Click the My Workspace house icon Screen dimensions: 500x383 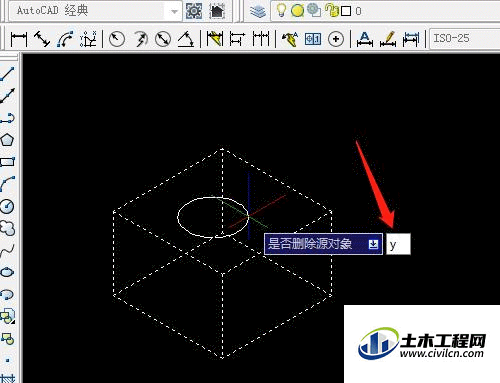(217, 11)
